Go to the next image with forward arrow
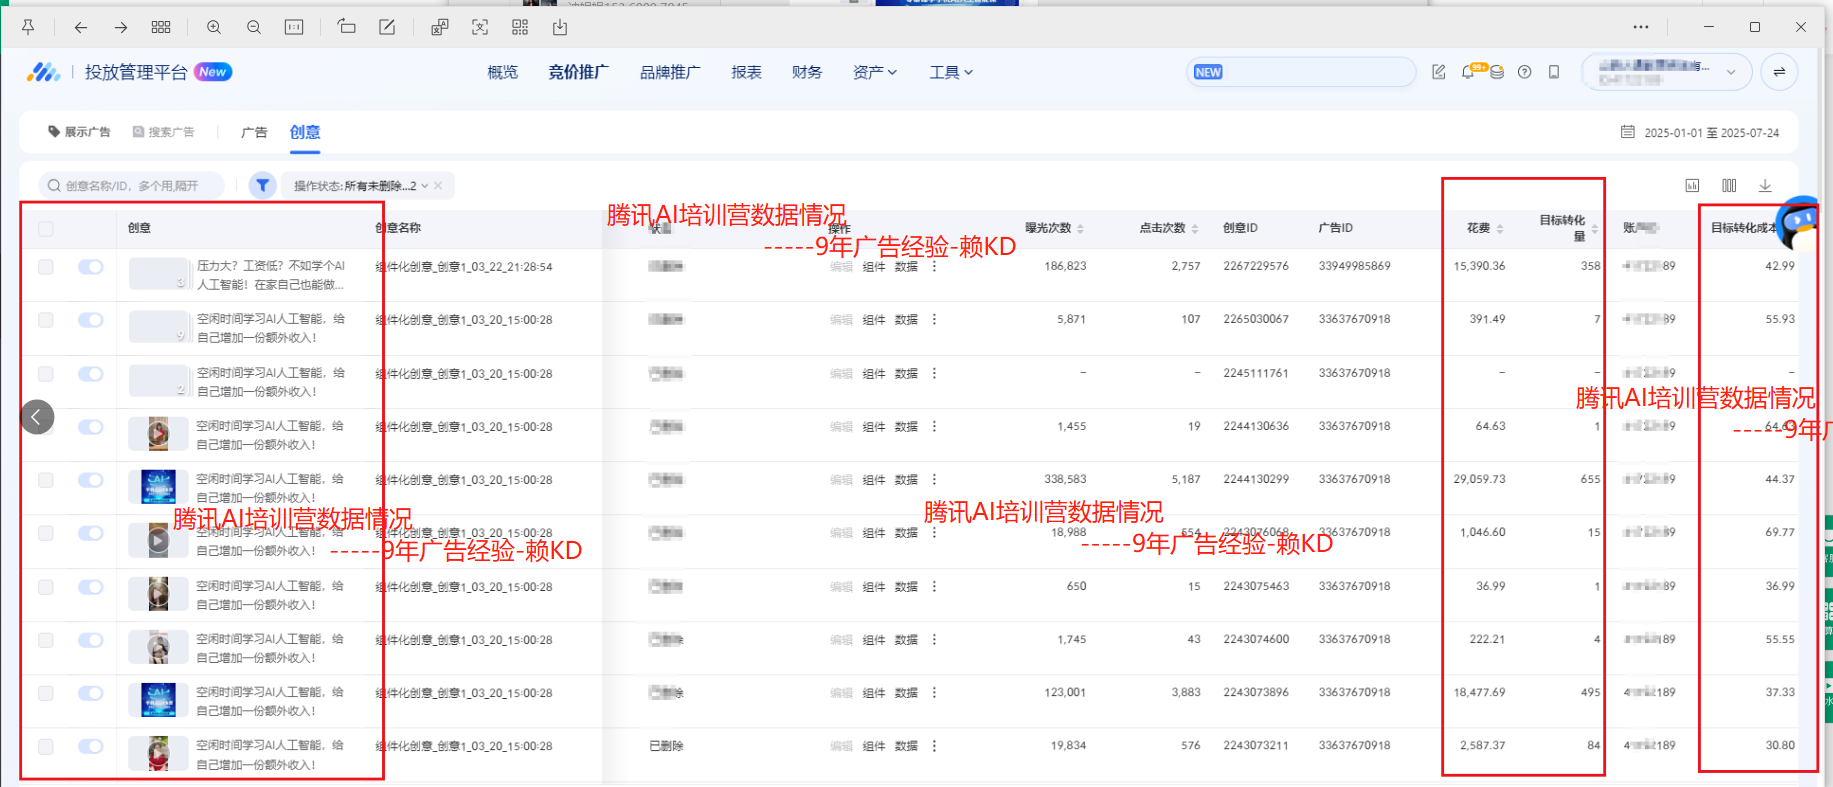This screenshot has height=787, width=1833. [121, 27]
